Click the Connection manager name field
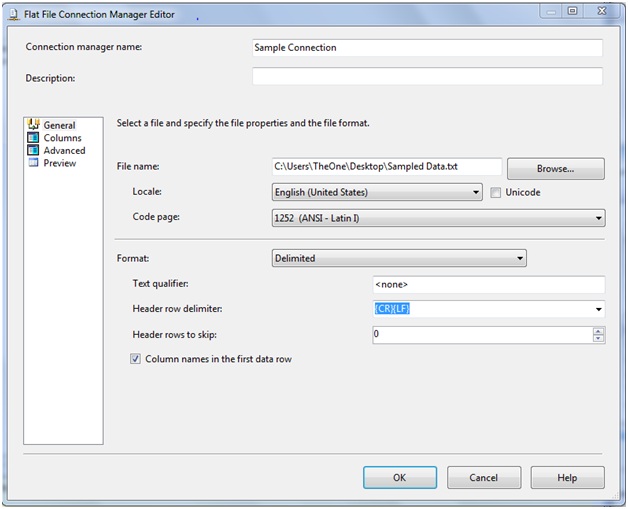The image size is (628, 509). 427,48
